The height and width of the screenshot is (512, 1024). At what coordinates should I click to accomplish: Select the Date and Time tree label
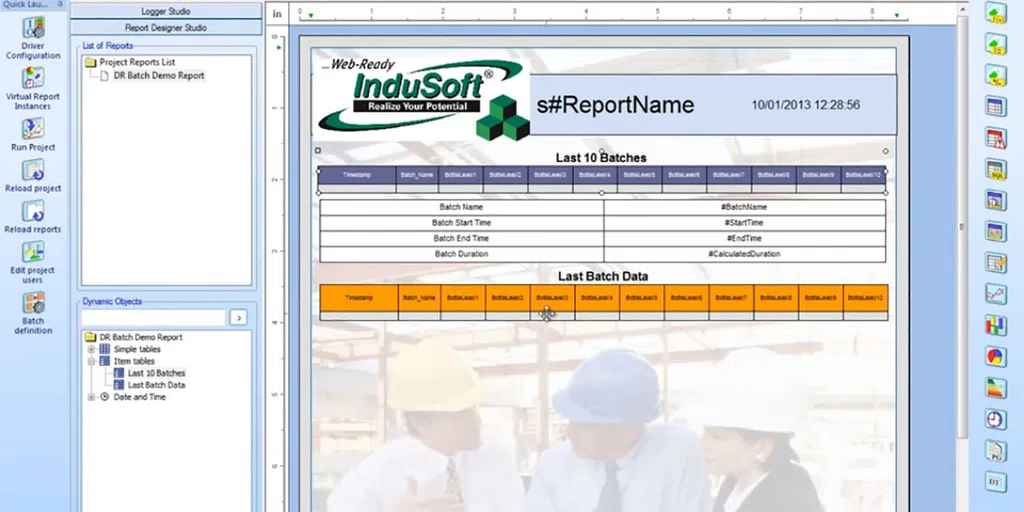pos(139,397)
